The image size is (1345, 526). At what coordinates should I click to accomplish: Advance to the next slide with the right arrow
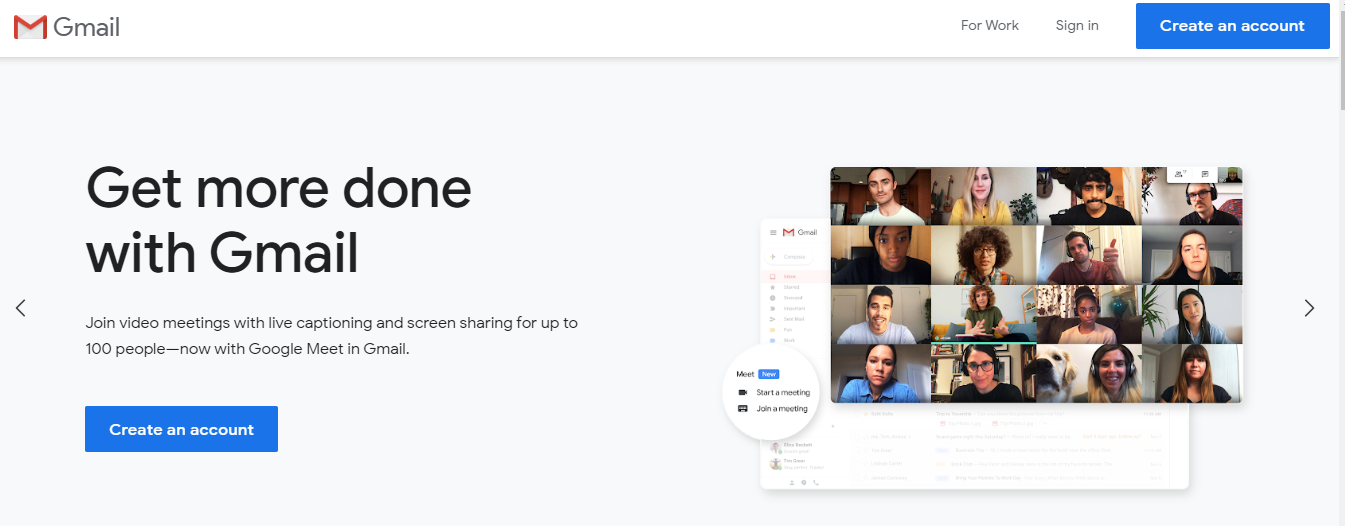[1309, 308]
